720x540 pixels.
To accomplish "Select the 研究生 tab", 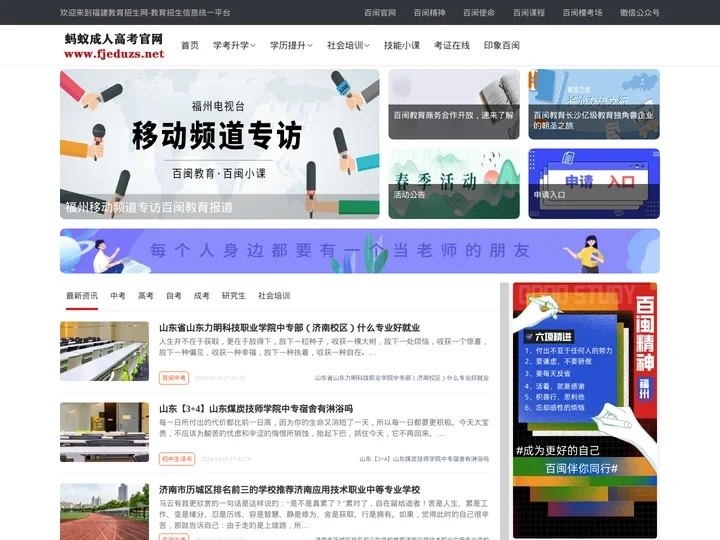I will pos(234,296).
